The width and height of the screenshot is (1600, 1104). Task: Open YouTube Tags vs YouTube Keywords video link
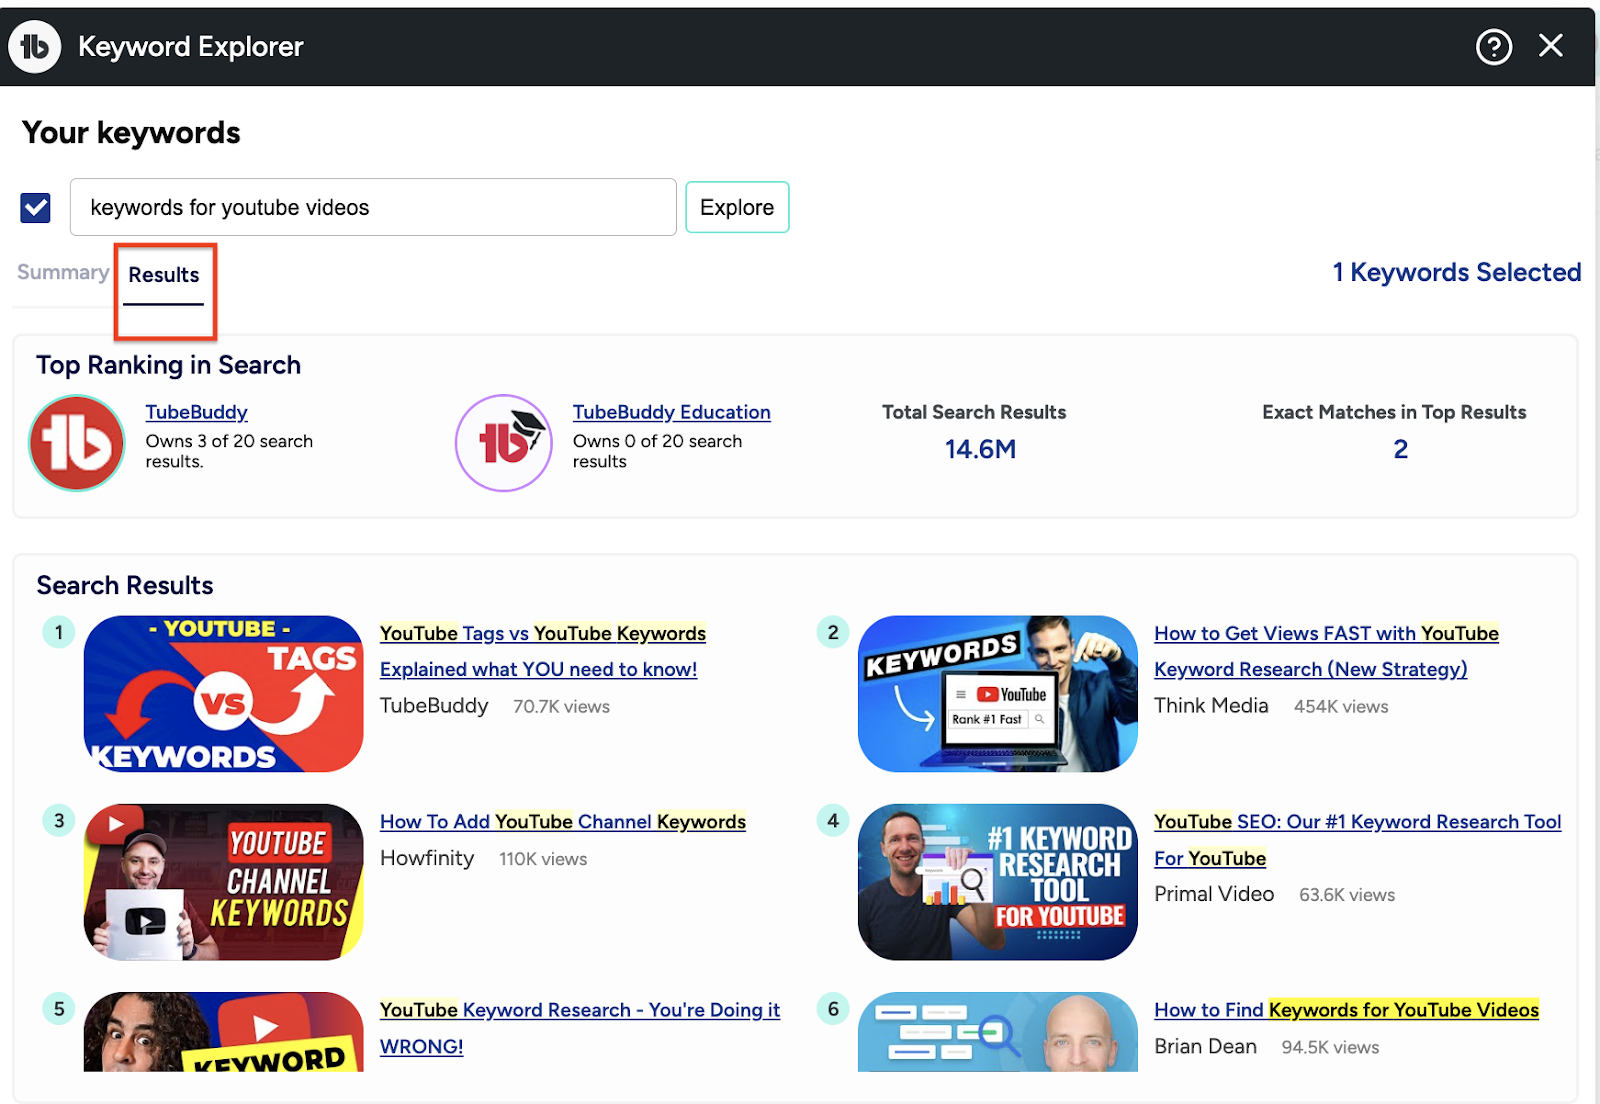point(543,651)
